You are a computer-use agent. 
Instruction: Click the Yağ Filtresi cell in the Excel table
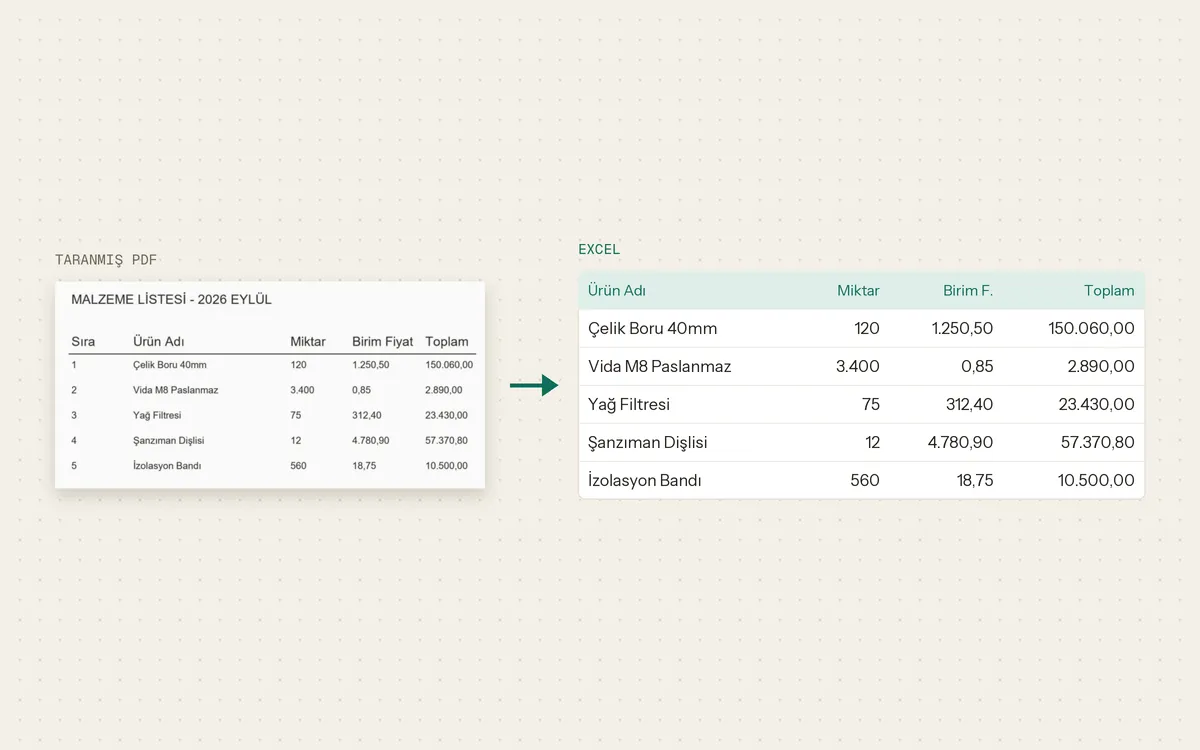coord(629,404)
